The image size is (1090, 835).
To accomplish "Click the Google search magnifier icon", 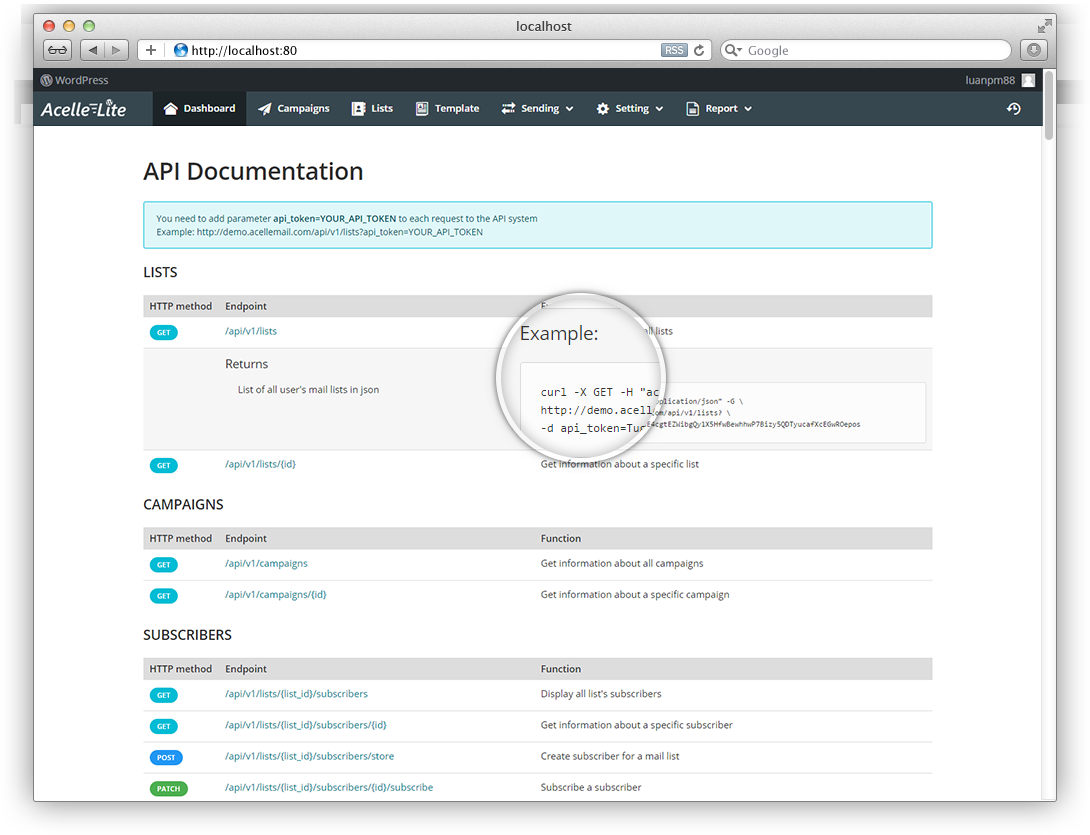I will pos(731,50).
